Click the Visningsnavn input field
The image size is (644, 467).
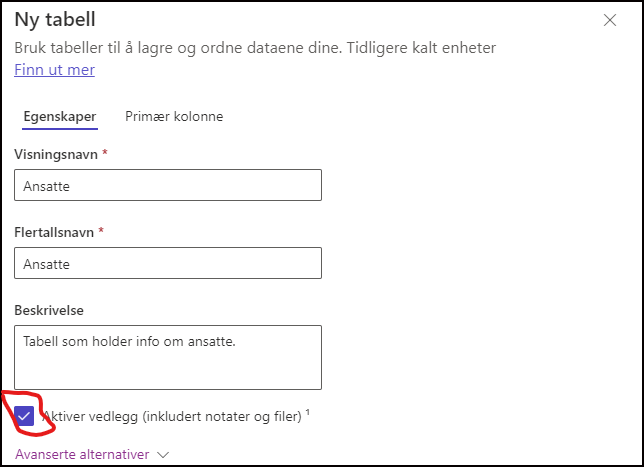point(168,185)
